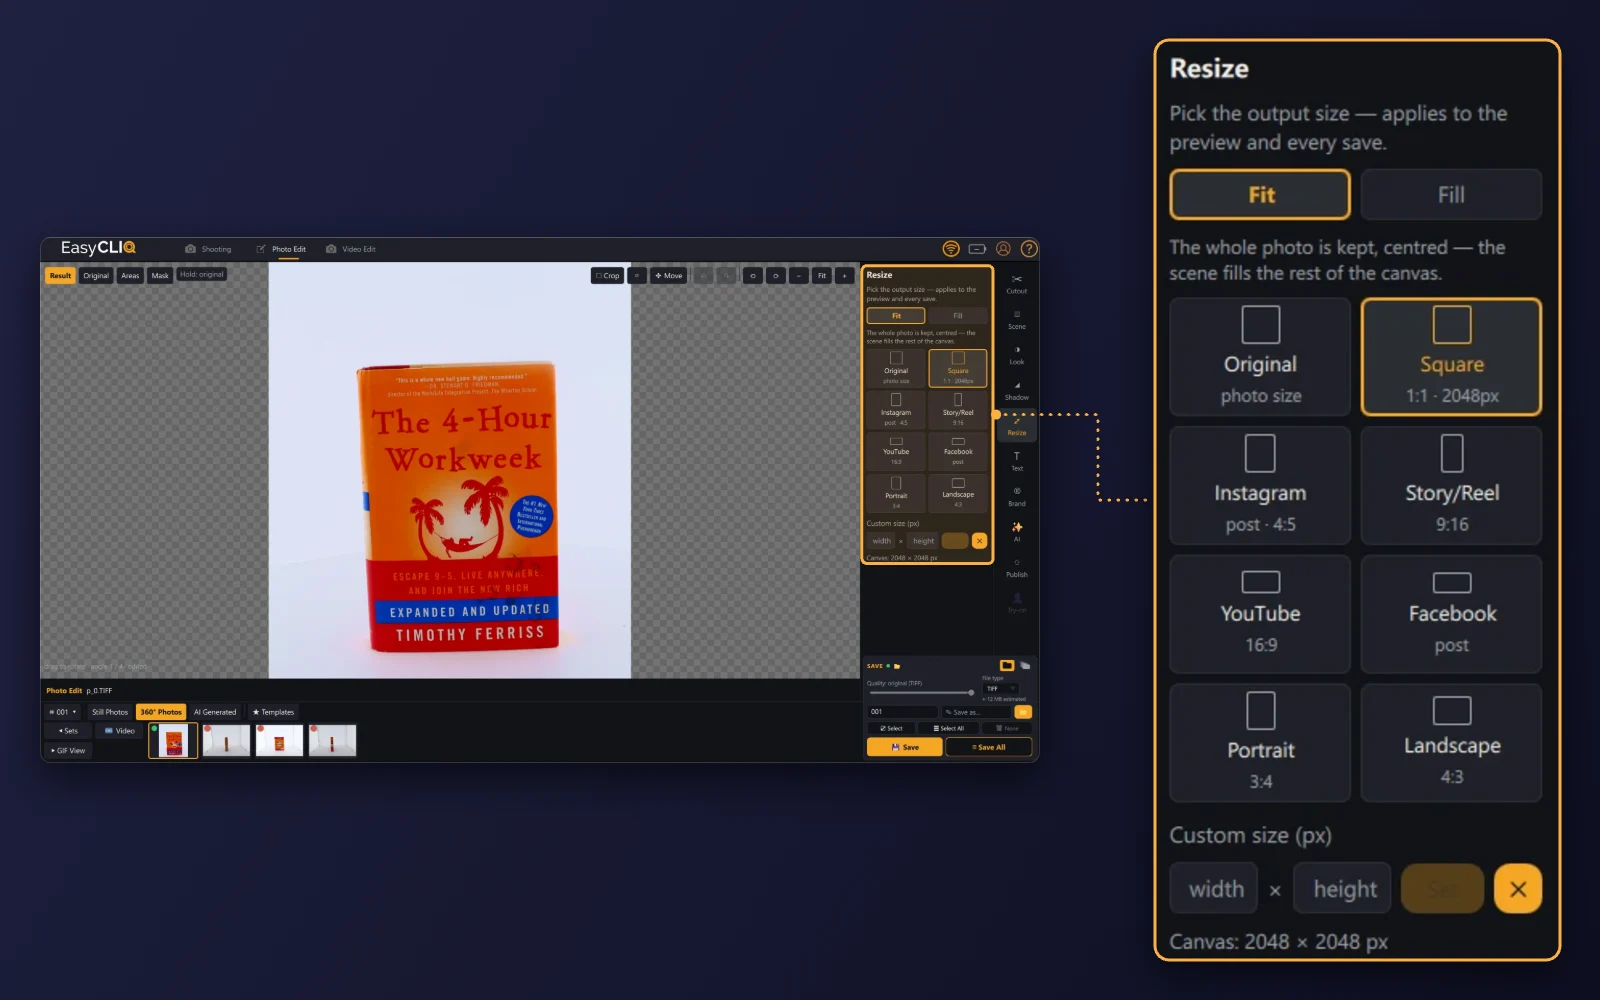Expand the GIF View section

69,750
